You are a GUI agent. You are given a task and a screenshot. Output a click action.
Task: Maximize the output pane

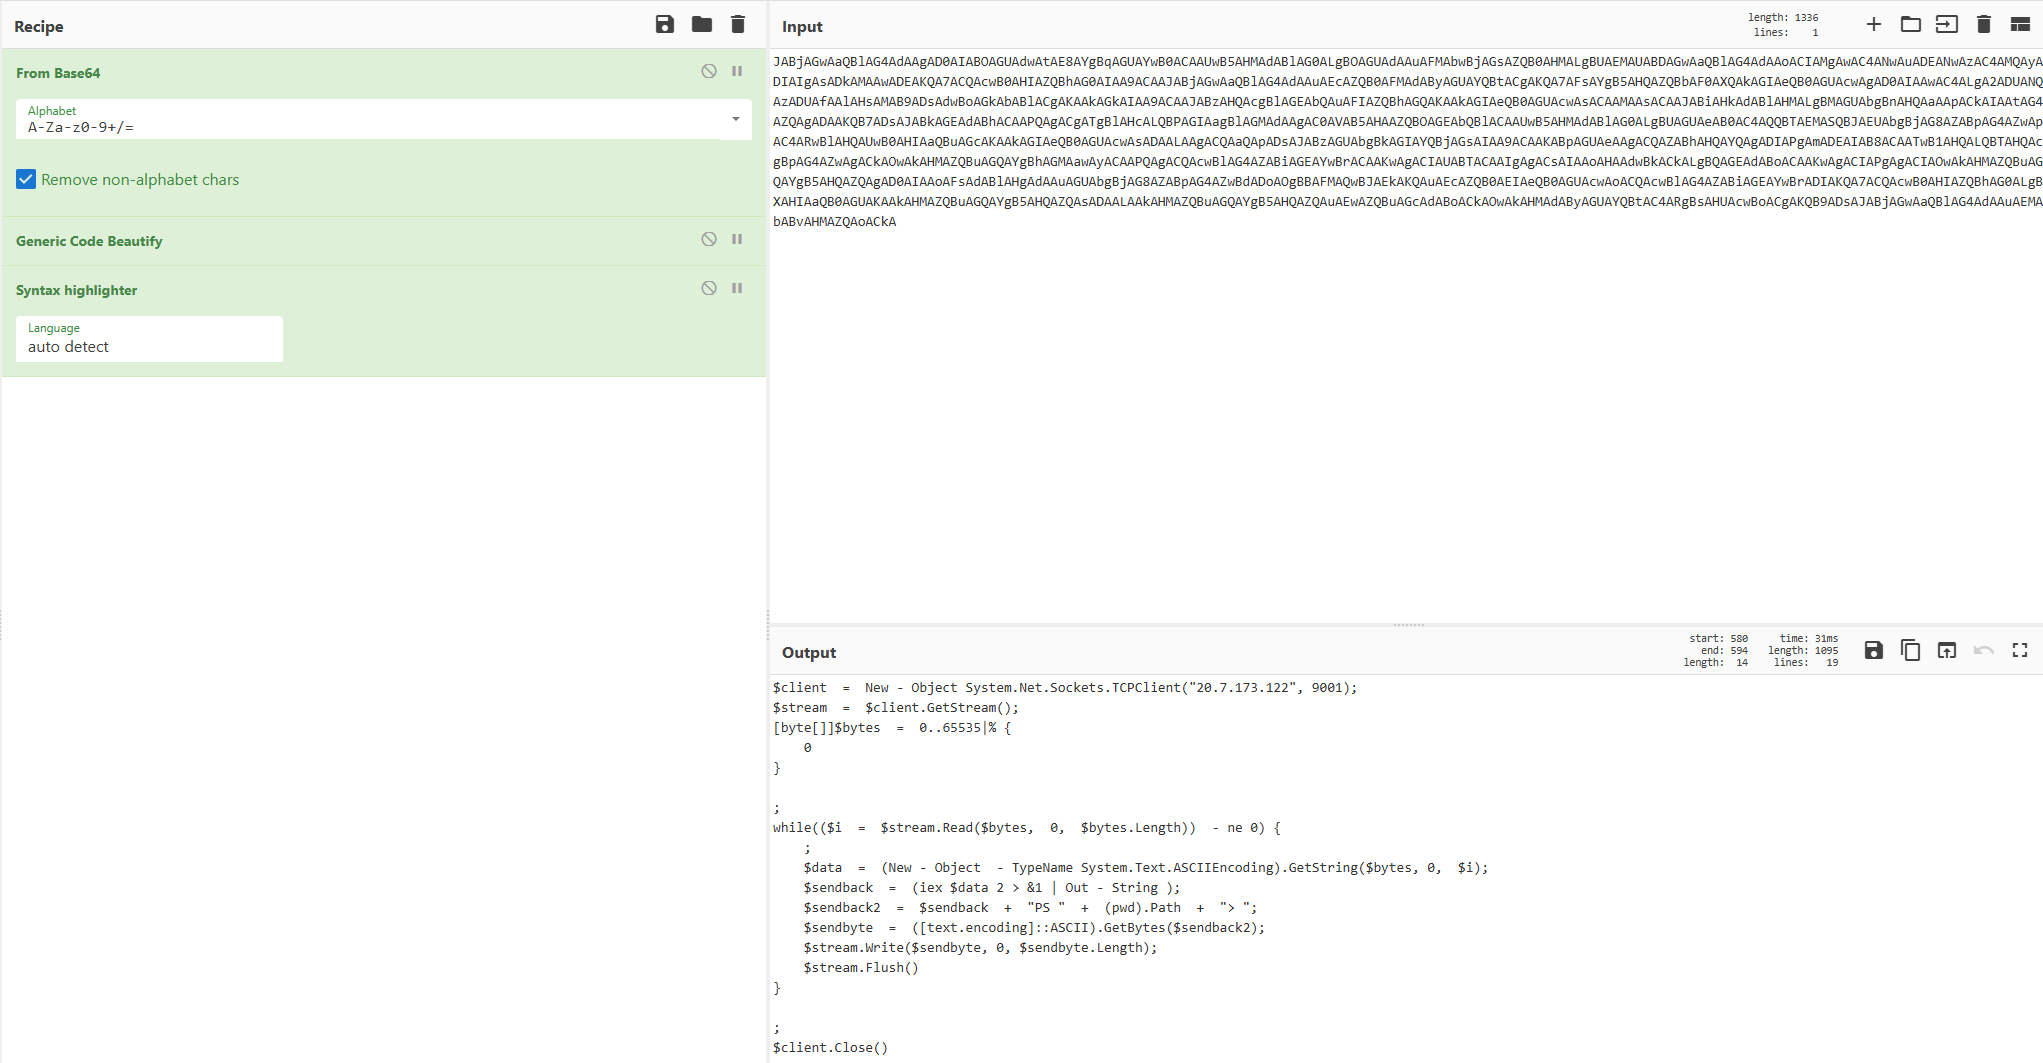point(2020,650)
